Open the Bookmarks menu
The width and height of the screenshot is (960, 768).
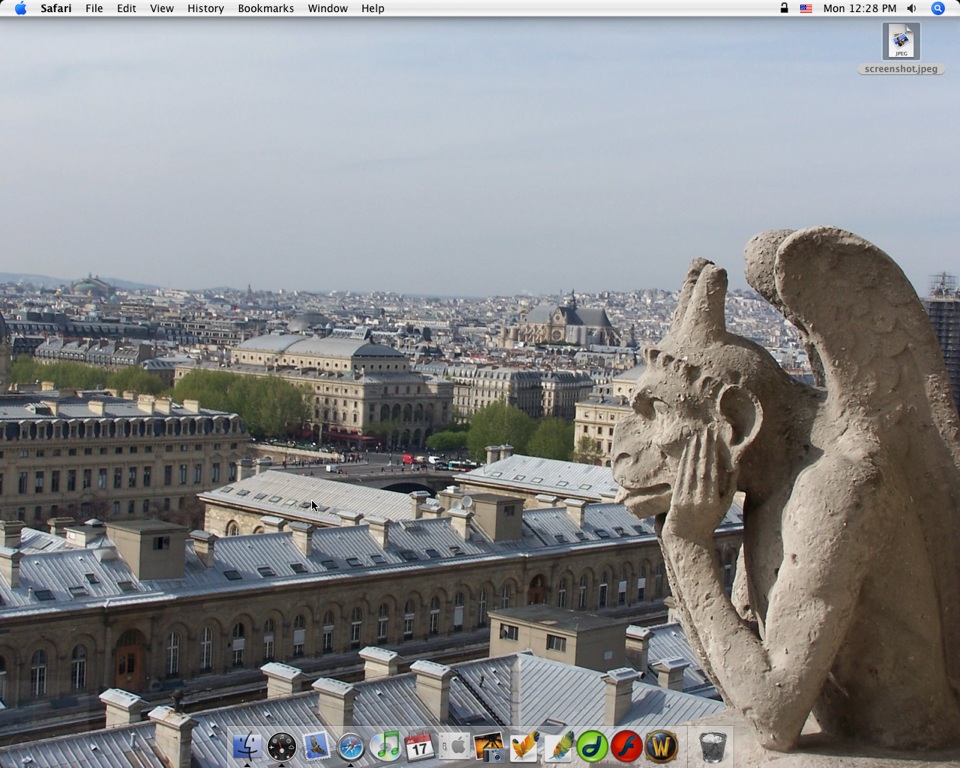tap(266, 8)
